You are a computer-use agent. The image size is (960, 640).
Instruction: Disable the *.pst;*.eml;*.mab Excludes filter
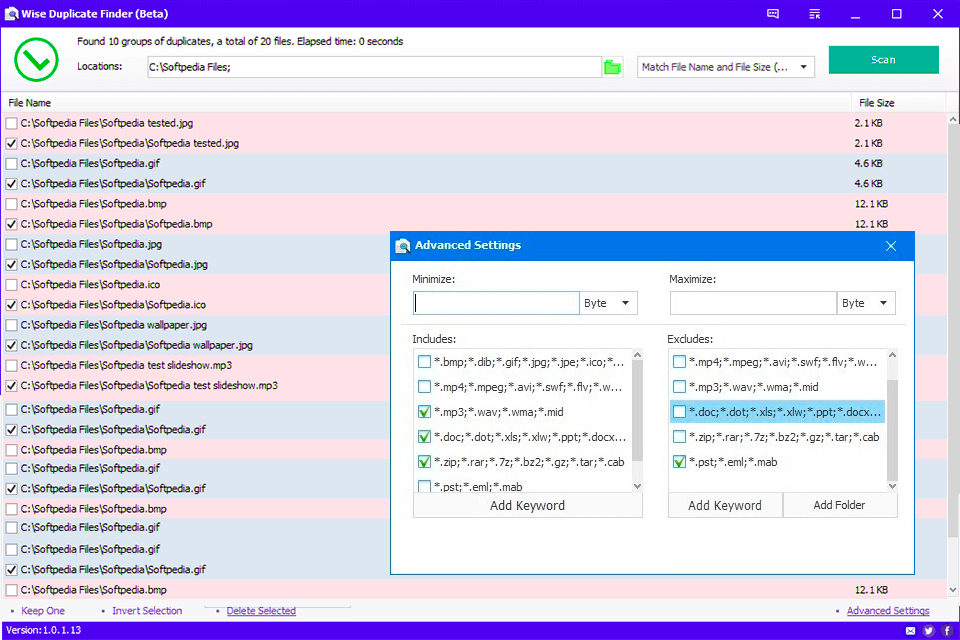(679, 461)
